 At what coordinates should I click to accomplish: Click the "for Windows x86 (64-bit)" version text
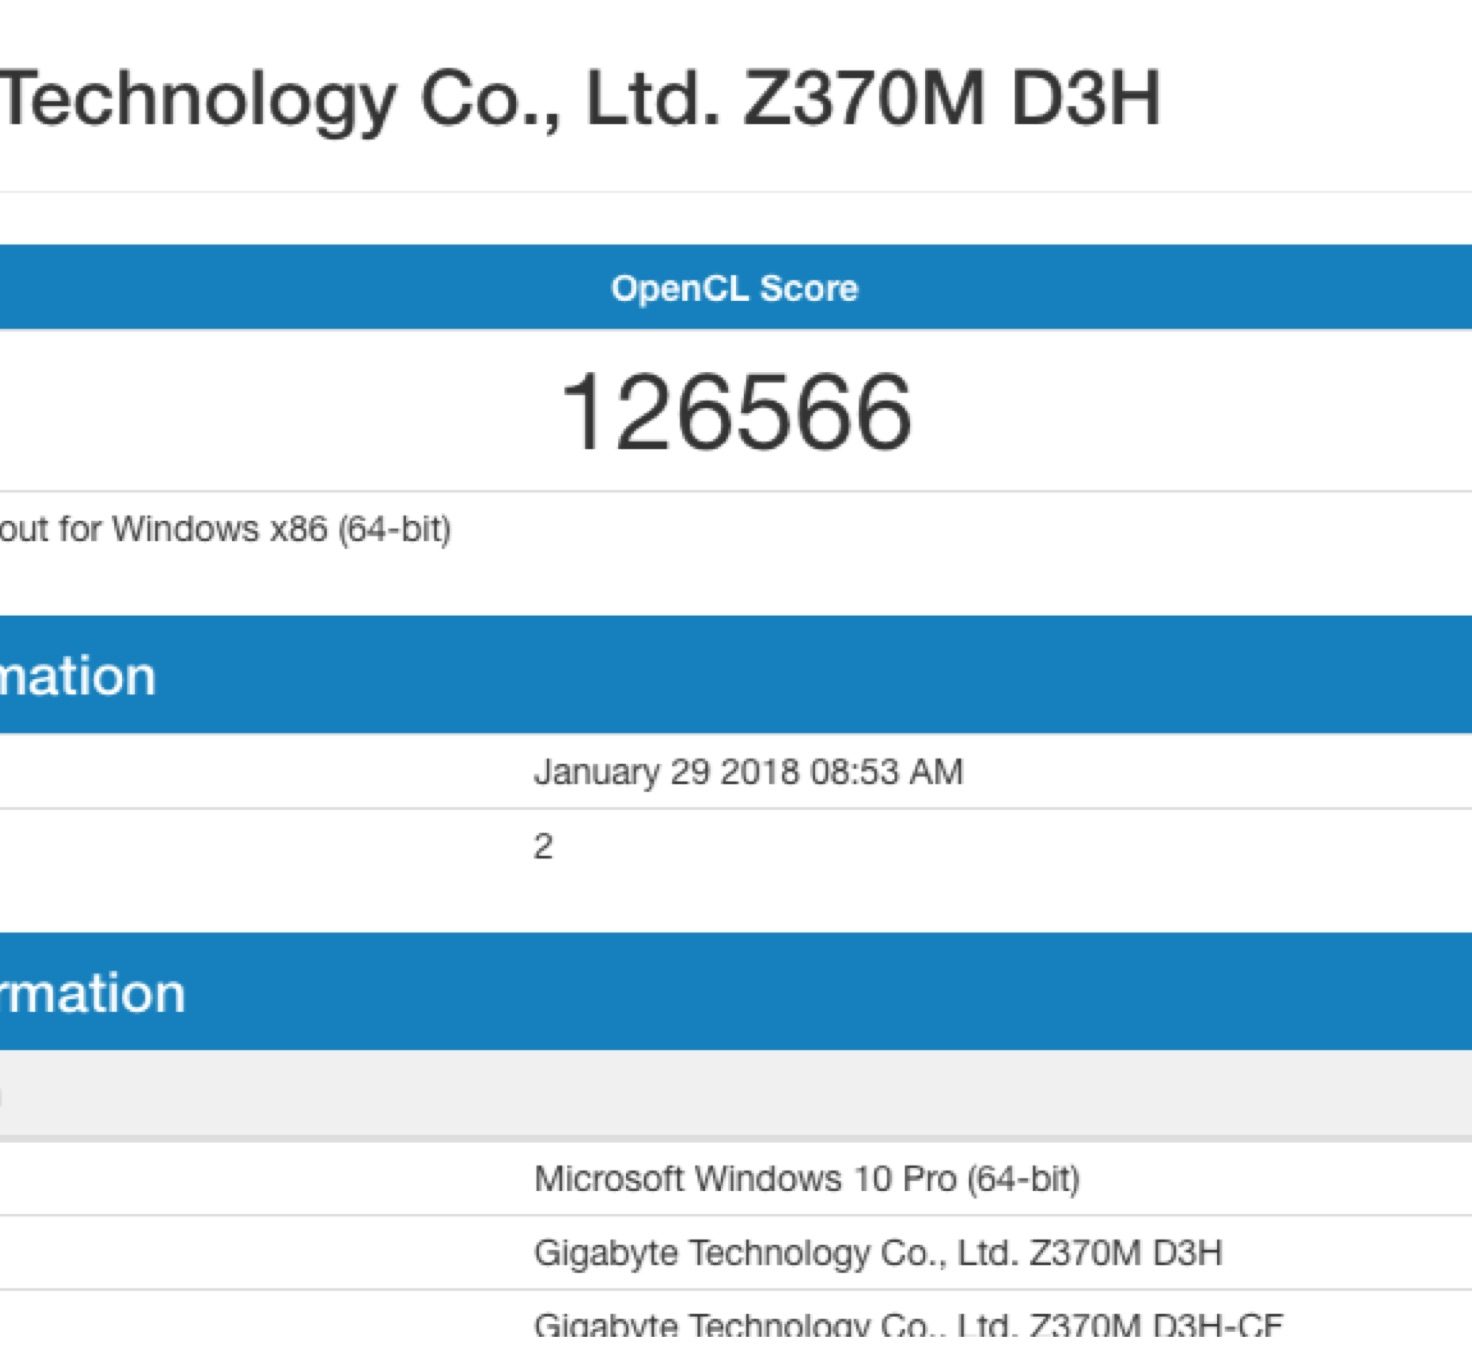(x=225, y=528)
